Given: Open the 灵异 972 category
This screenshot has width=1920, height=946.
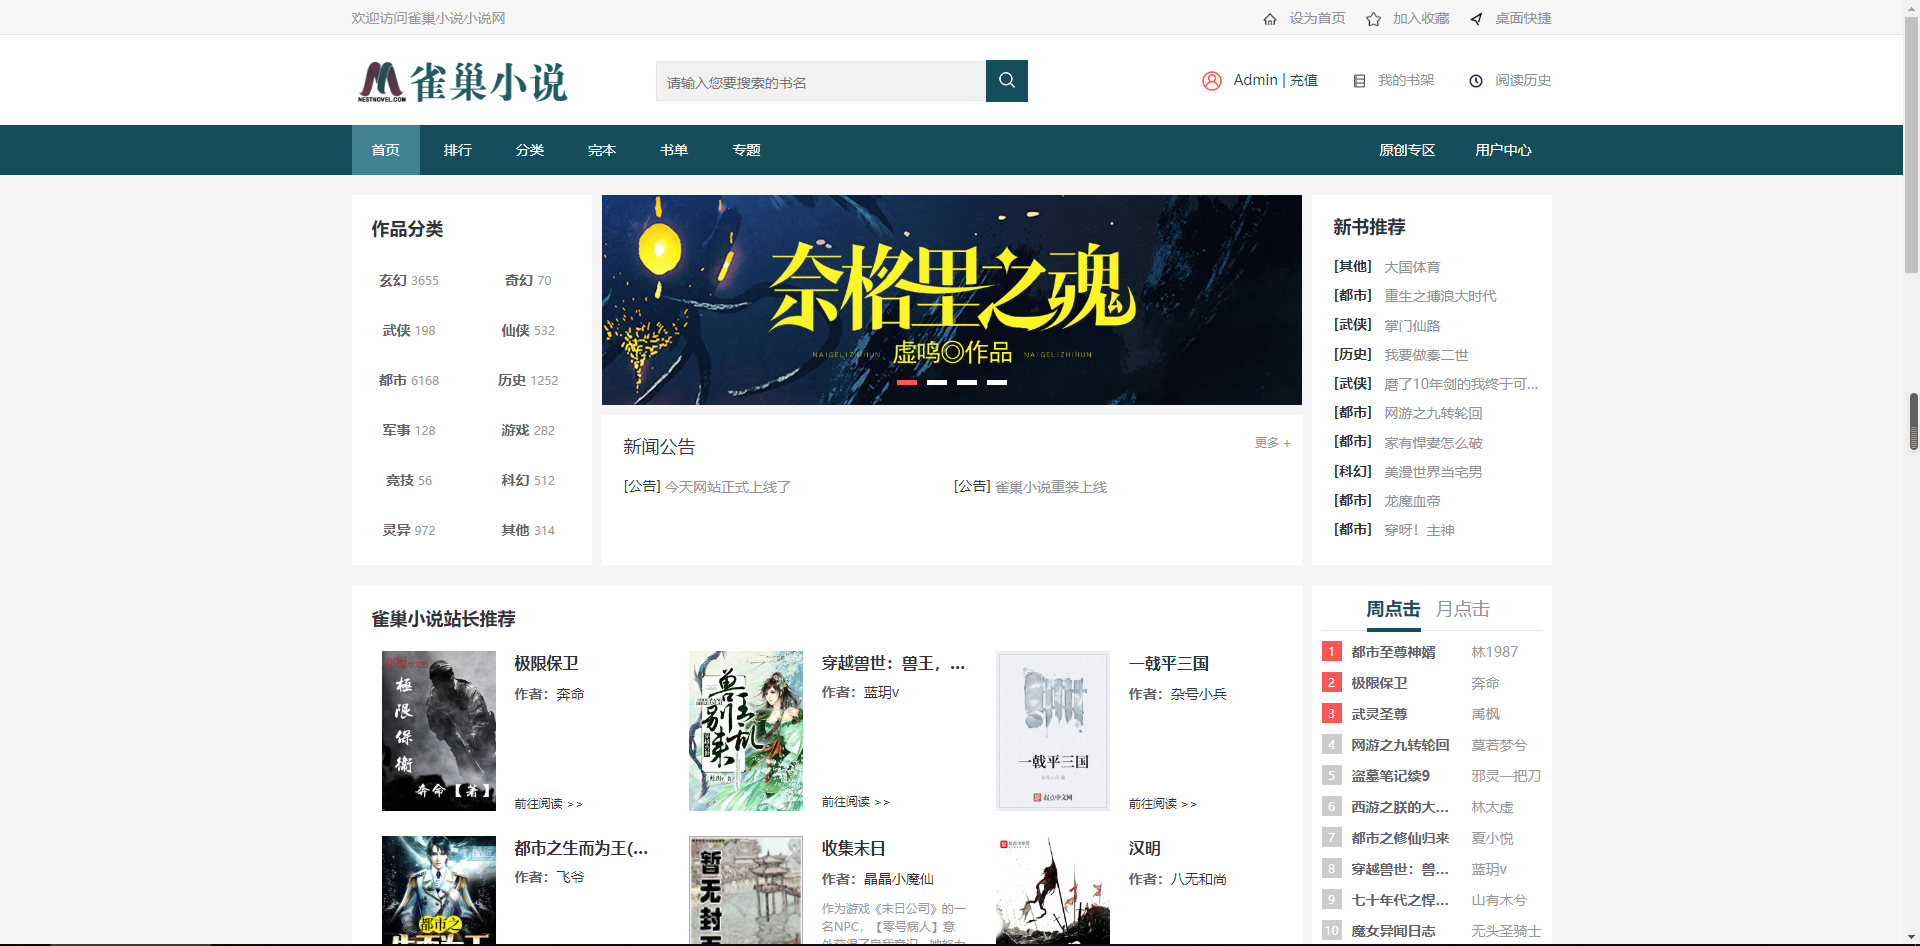Looking at the screenshot, I should point(409,530).
